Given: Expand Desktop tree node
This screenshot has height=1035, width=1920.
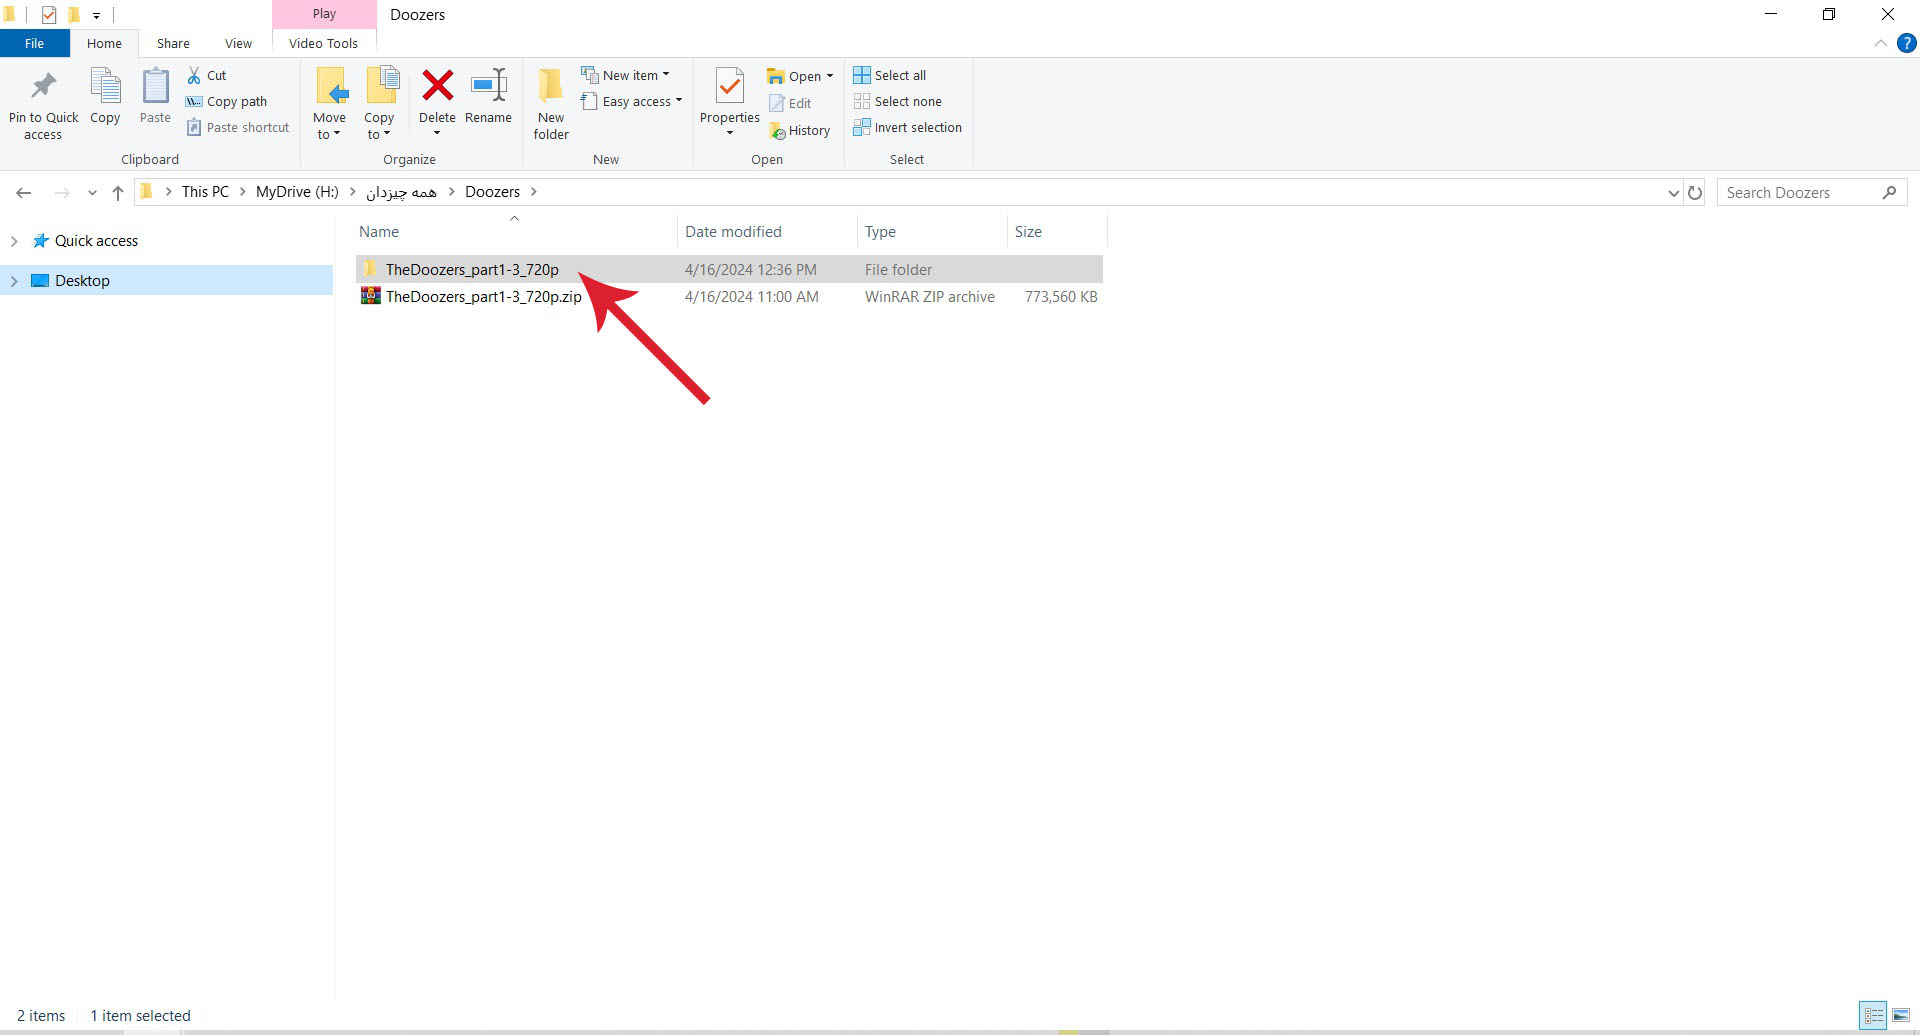Looking at the screenshot, I should [x=14, y=281].
